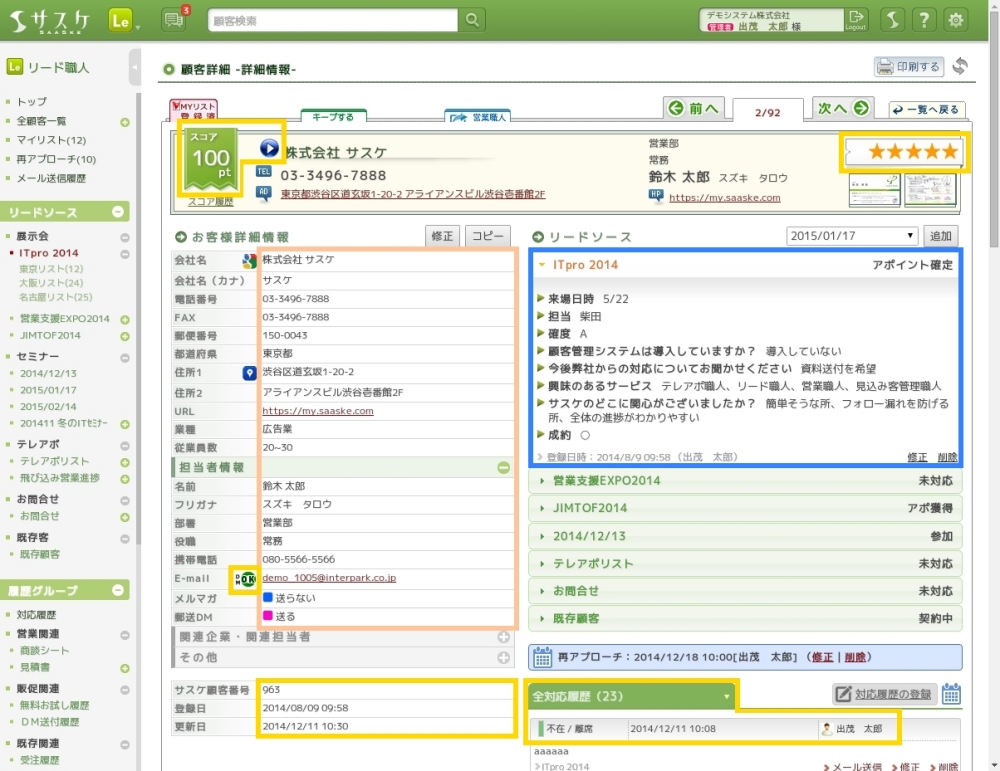This screenshot has width=1000, height=771.
Task: Open calendar icon next to 対応履歴の登録
Action: [x=951, y=694]
